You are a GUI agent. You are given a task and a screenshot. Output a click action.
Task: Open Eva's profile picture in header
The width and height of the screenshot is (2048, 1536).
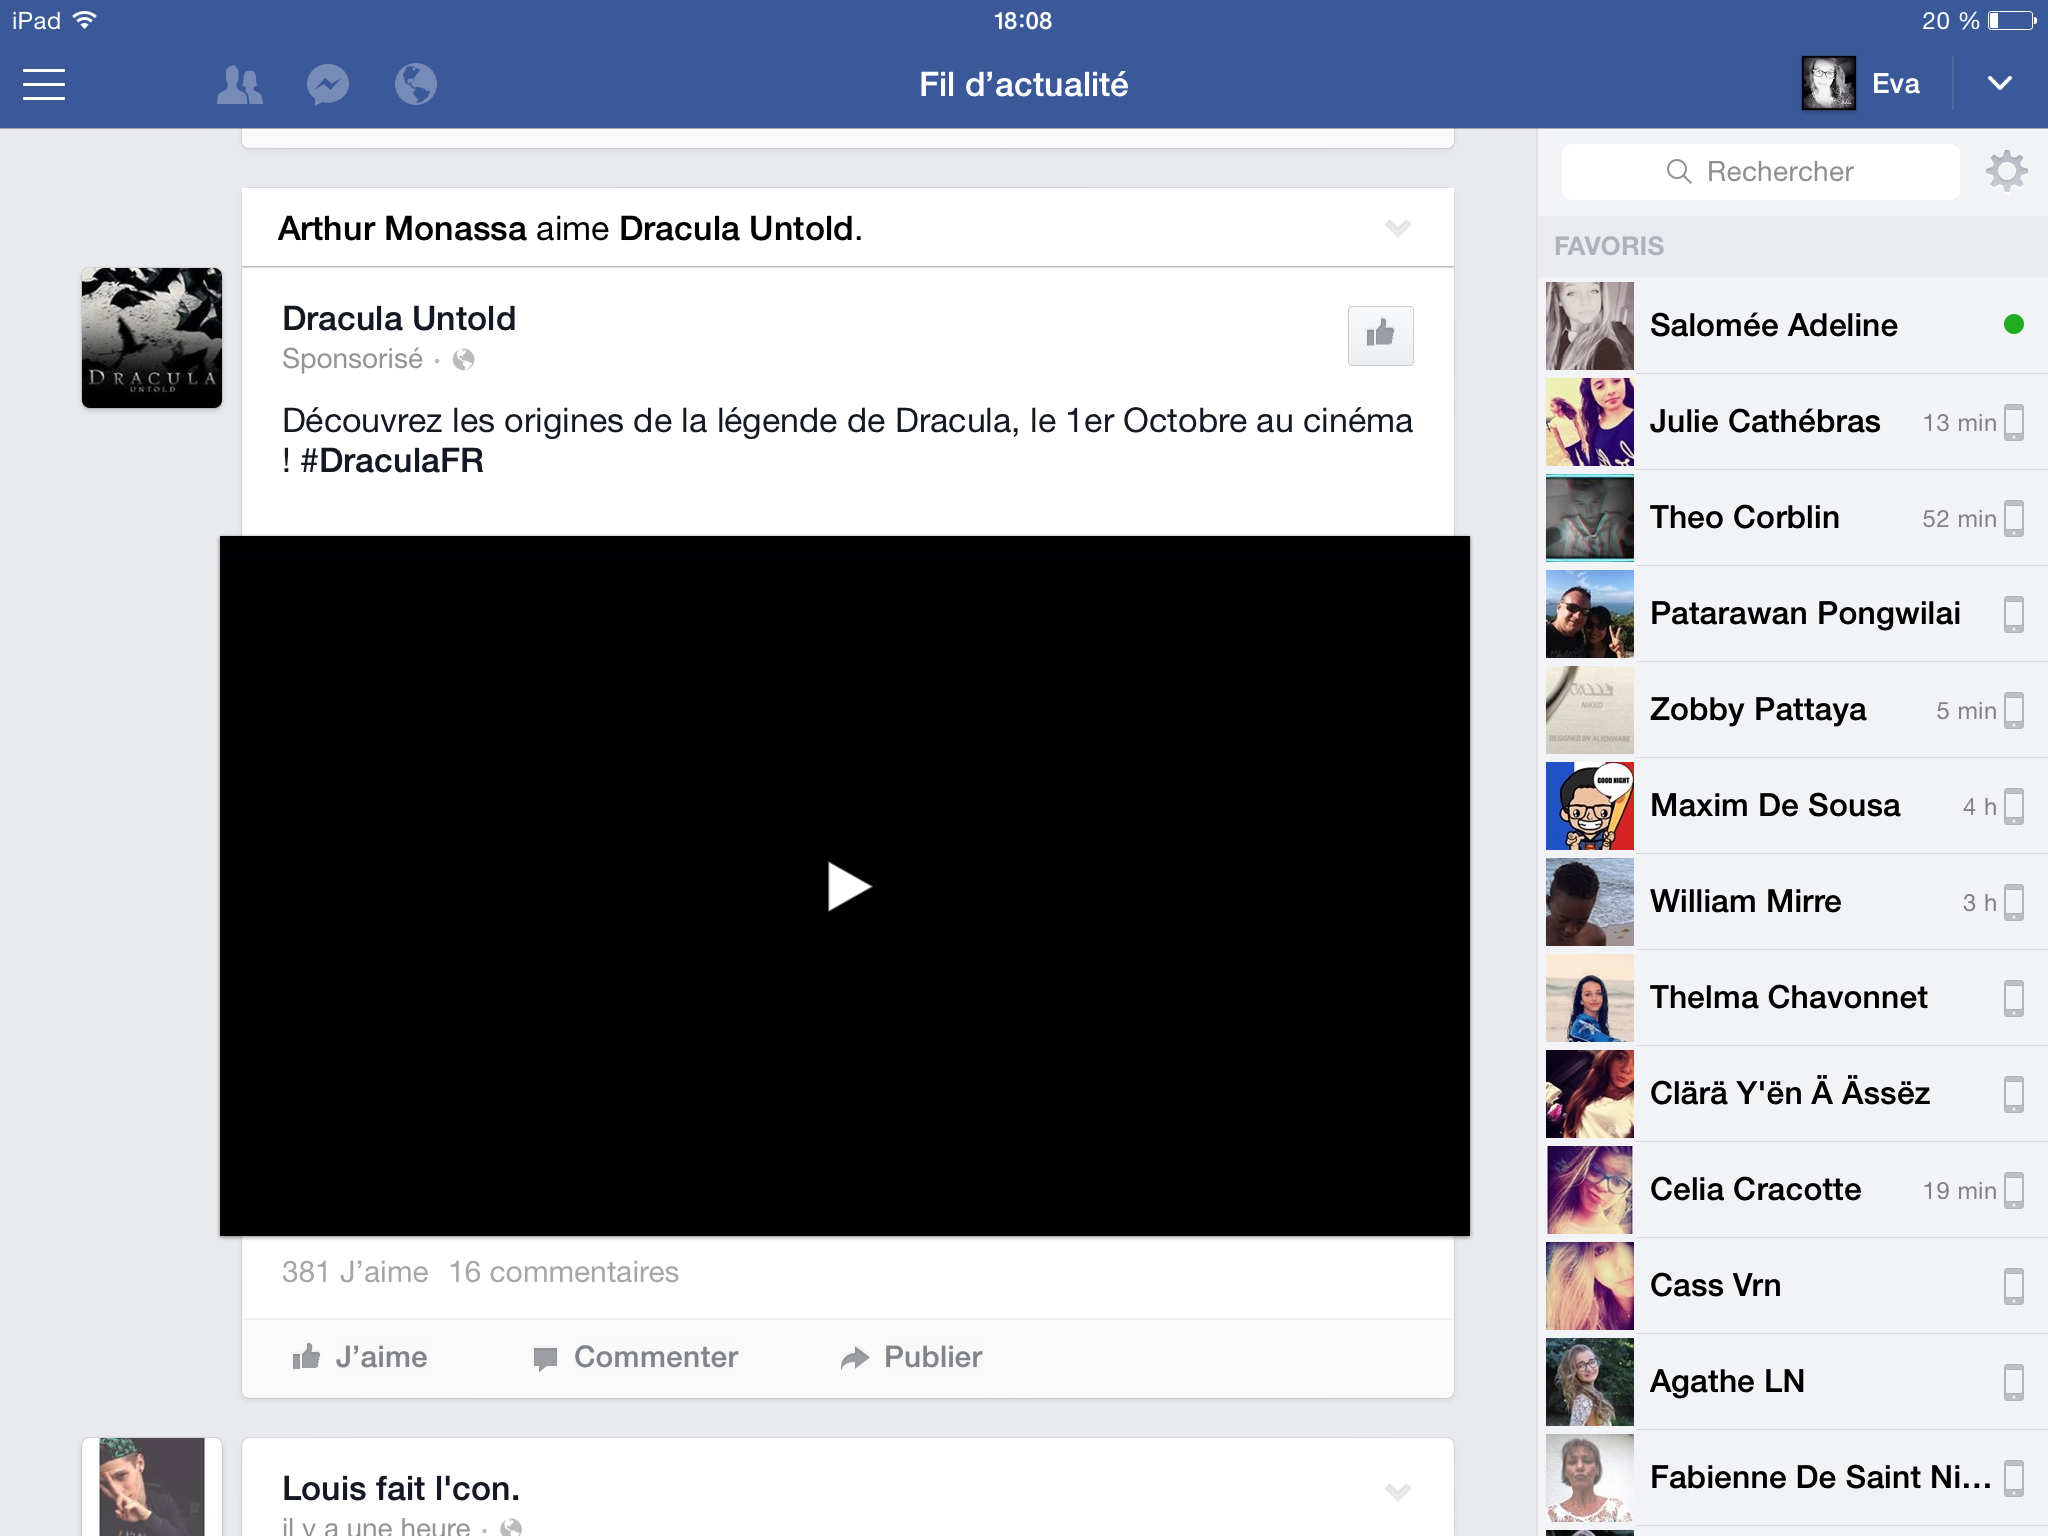point(1828,84)
